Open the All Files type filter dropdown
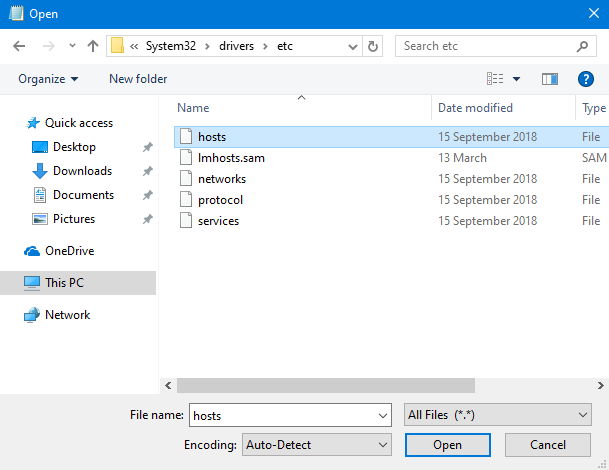 [x=498, y=415]
